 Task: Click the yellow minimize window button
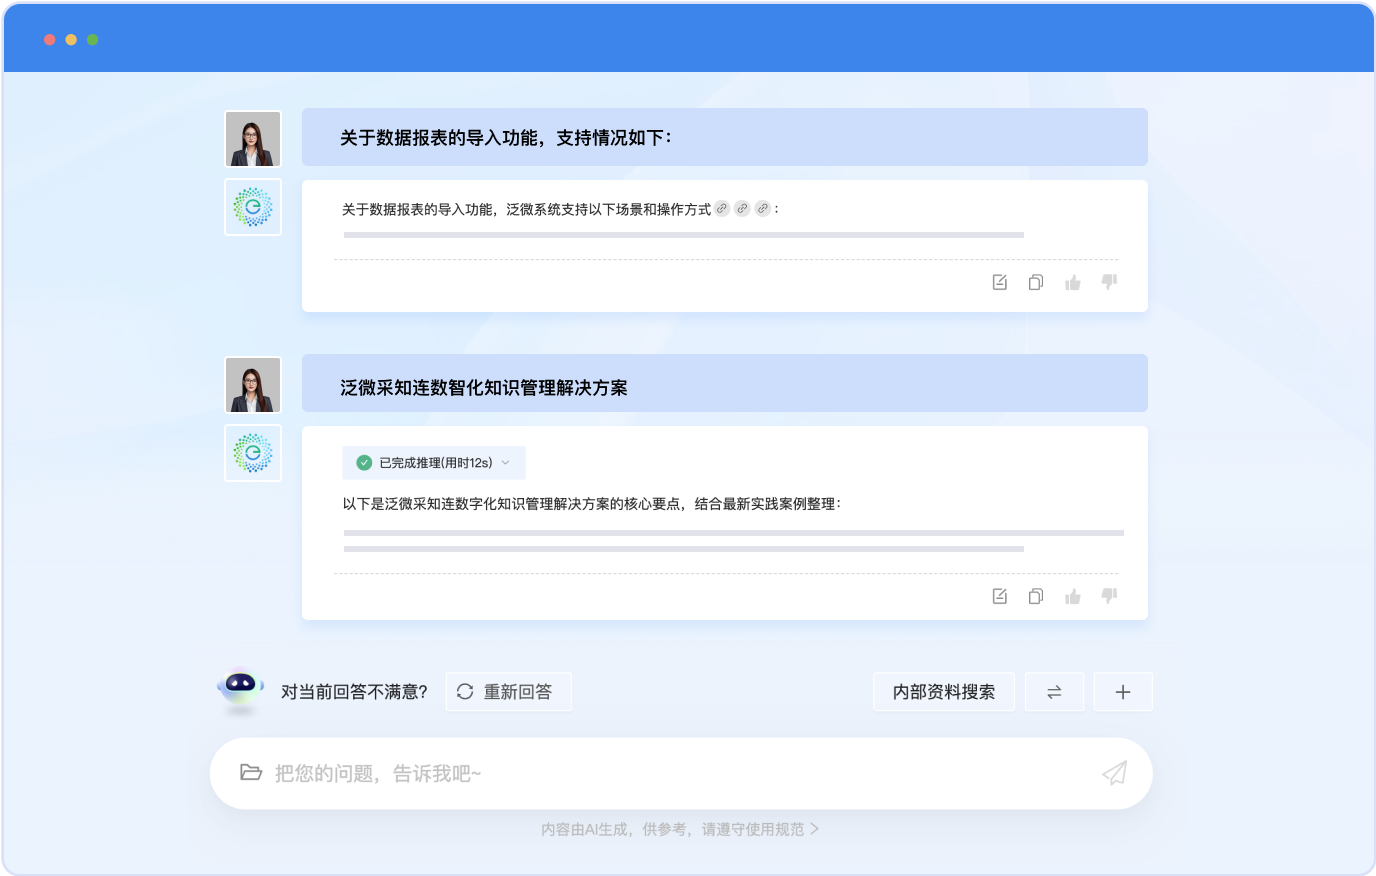(x=71, y=40)
